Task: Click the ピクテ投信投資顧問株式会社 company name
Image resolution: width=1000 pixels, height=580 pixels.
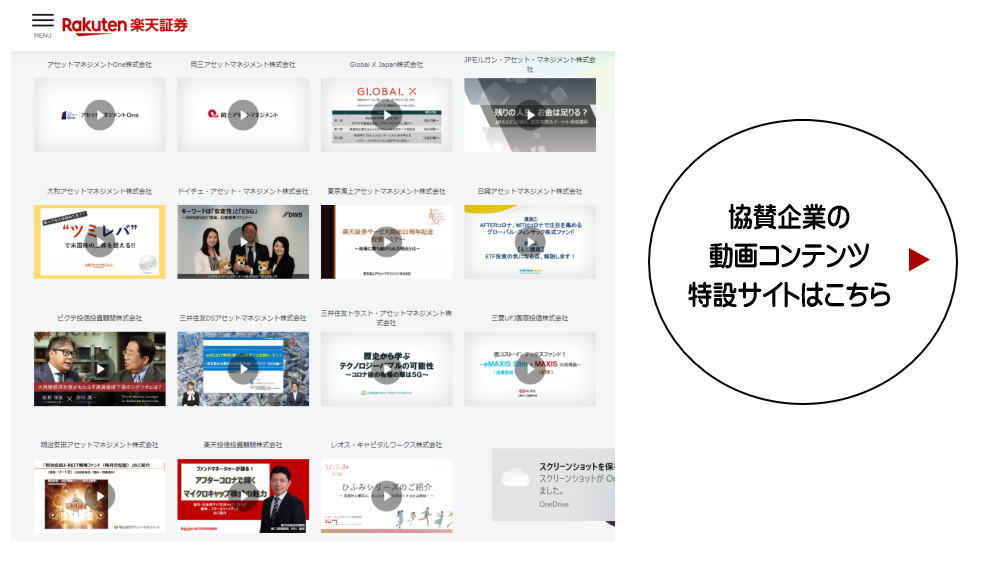Action: 99,318
